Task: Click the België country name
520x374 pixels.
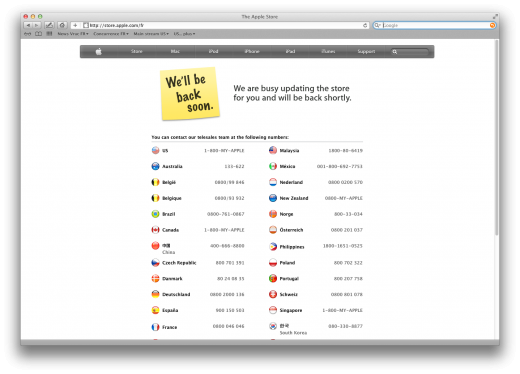Action: coord(169,182)
